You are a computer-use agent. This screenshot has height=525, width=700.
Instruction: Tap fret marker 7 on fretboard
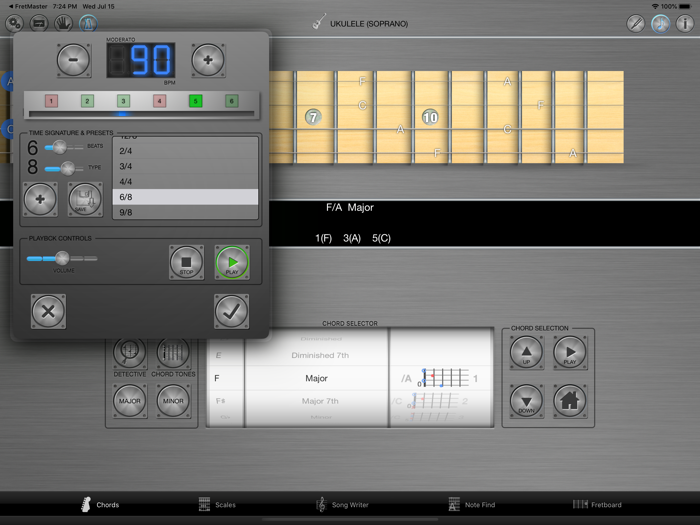[313, 117]
